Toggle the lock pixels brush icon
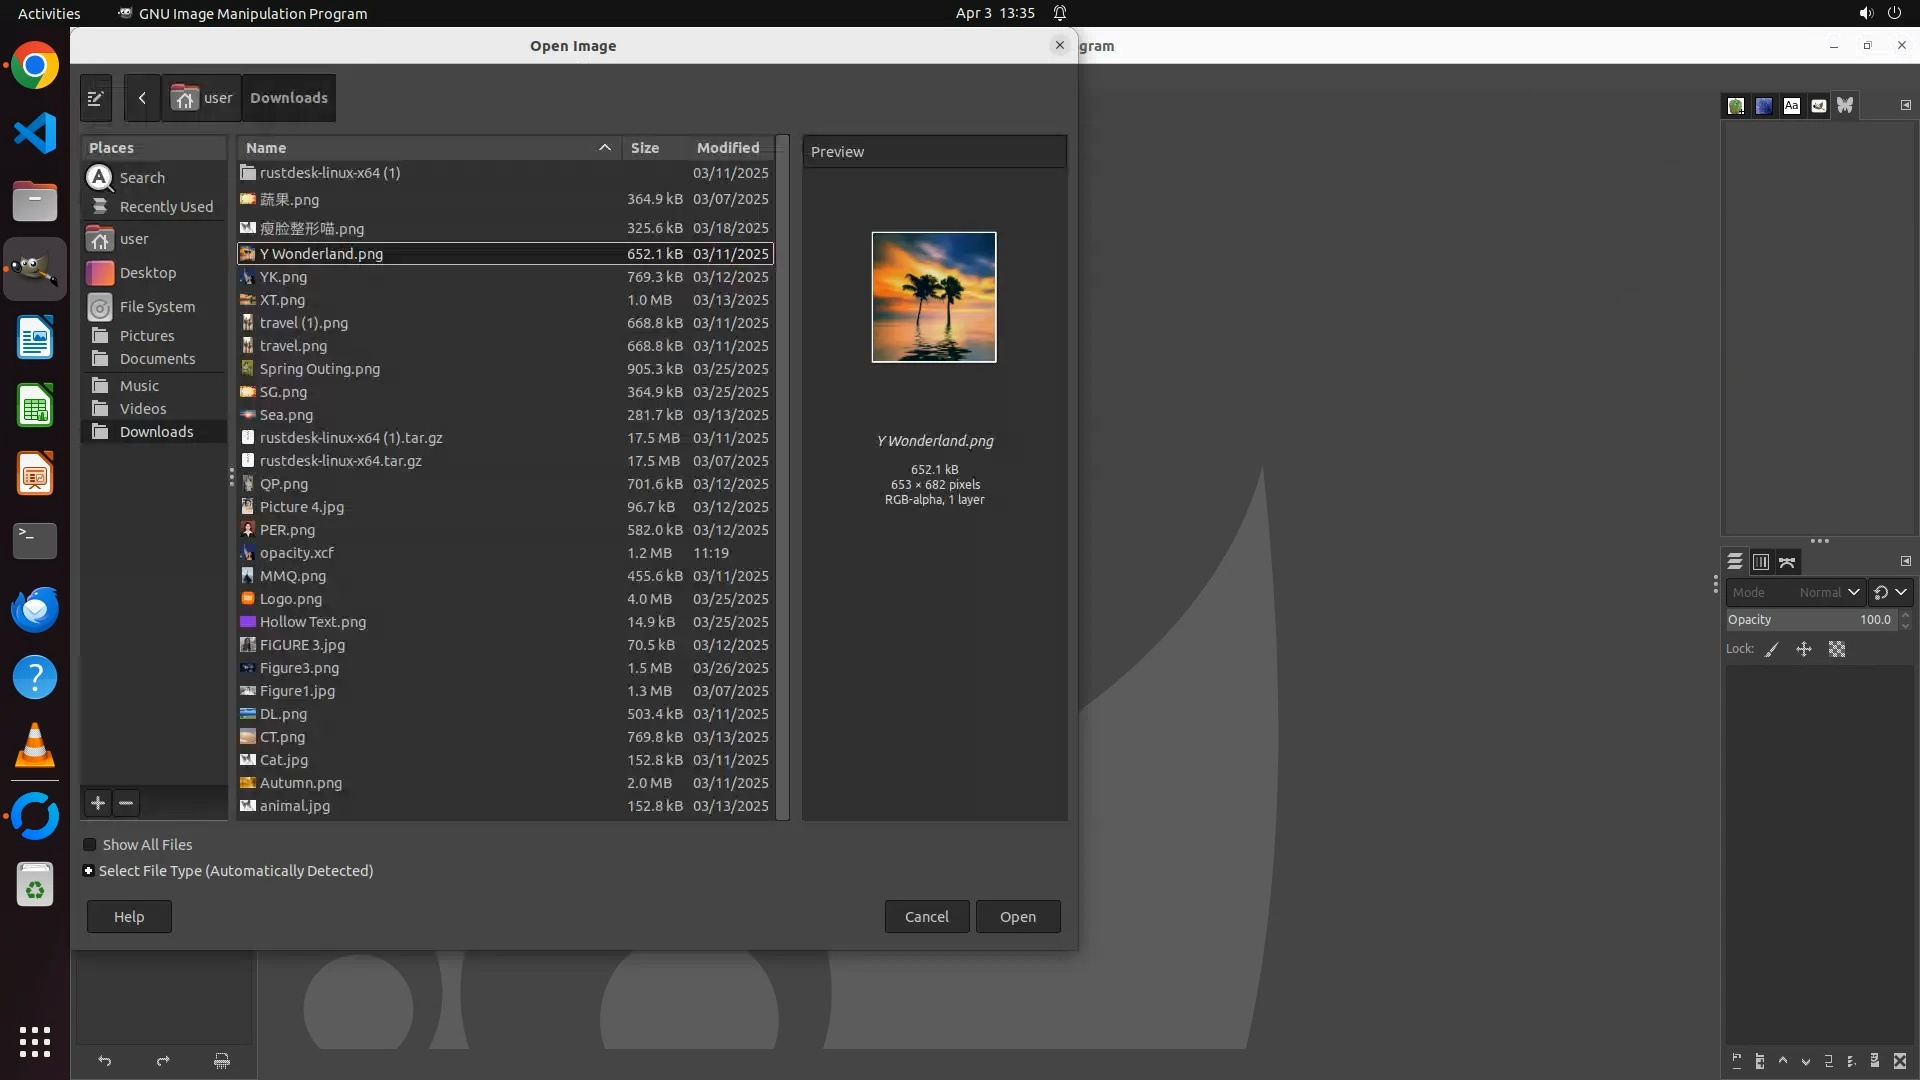 click(1772, 649)
